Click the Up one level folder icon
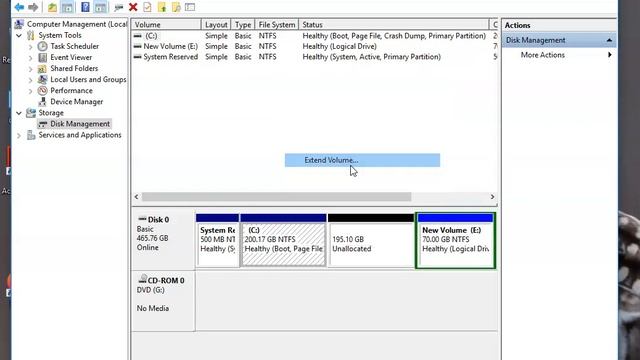The image size is (640, 360). (x=52, y=7)
